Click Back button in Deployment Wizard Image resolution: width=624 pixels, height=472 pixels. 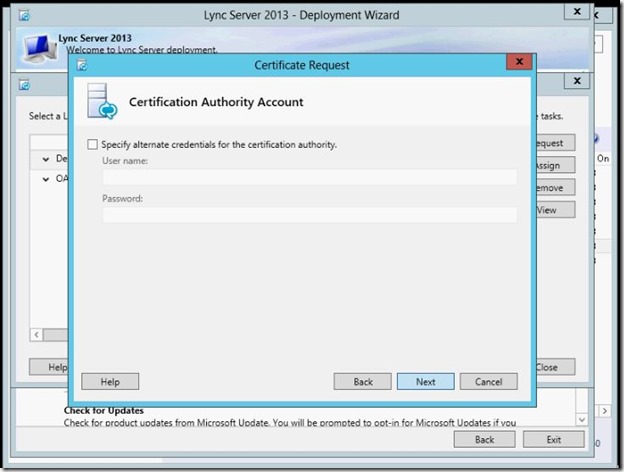(484, 439)
